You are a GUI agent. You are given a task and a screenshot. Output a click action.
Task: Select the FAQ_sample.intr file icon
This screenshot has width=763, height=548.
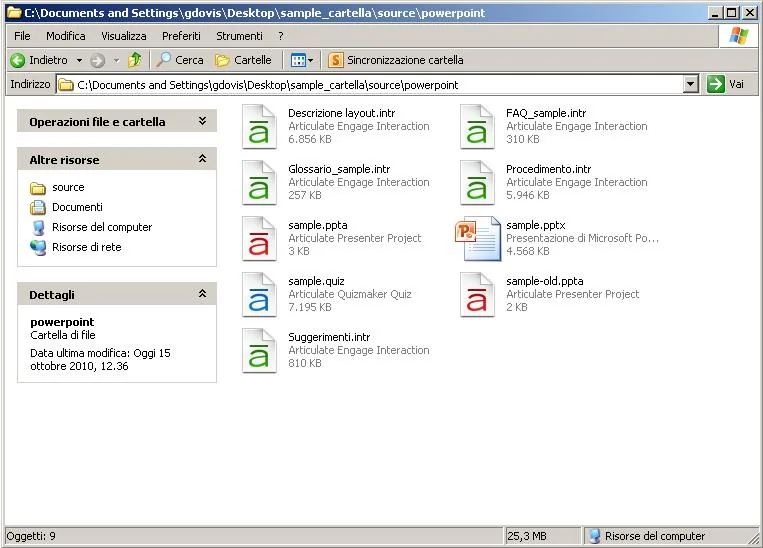(x=477, y=127)
